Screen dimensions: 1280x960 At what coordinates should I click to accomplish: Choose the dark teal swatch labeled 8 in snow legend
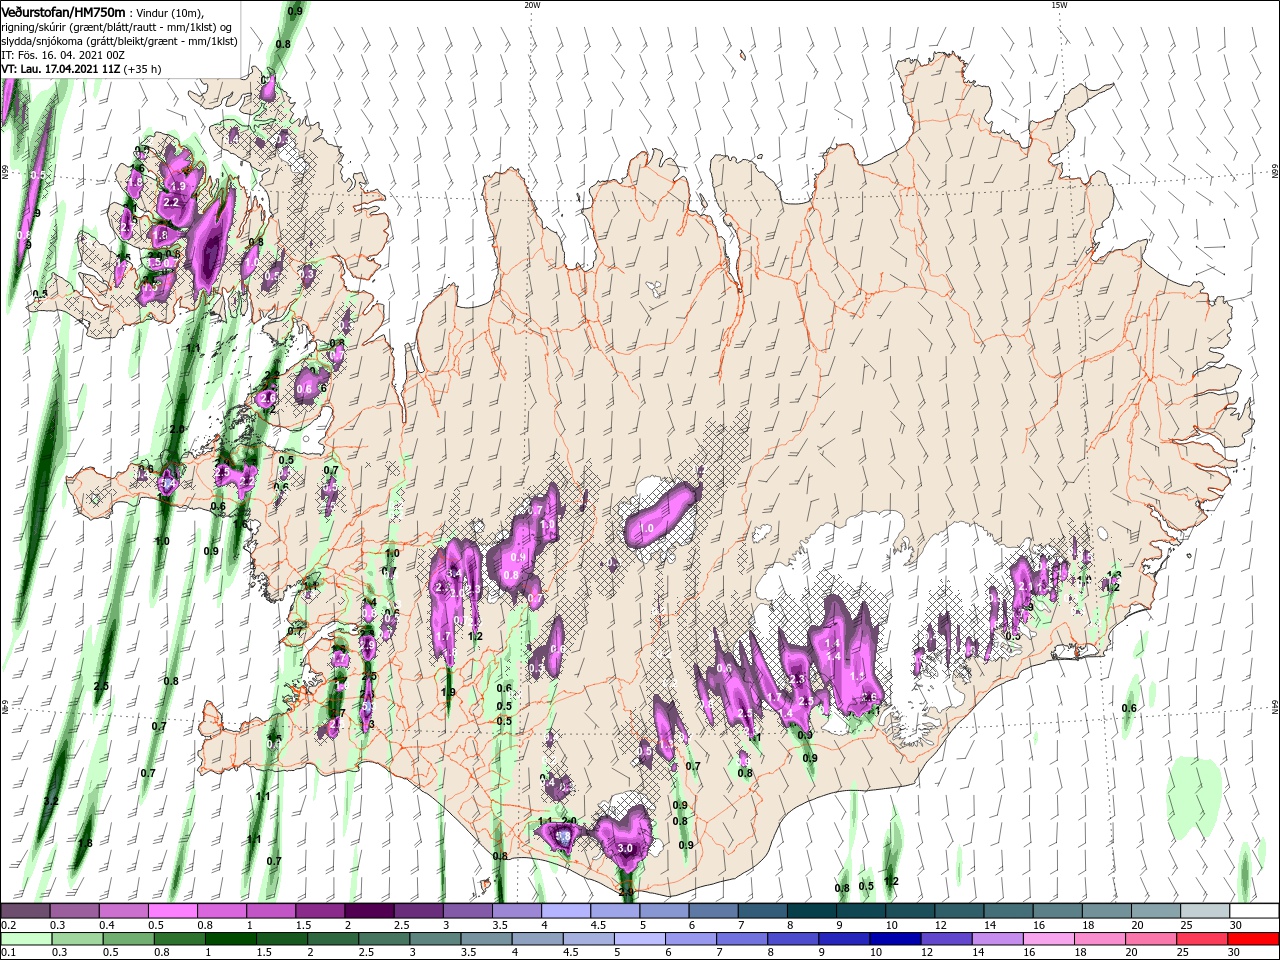[x=812, y=911]
